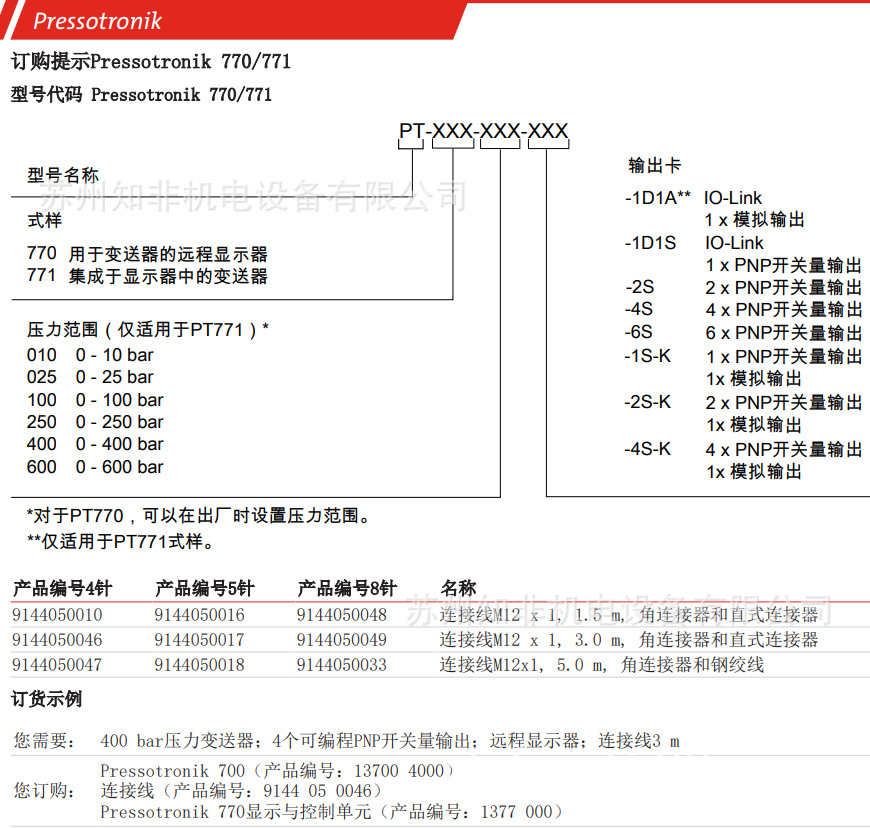
Task: Click the 型号名称 label
Action: [63, 175]
